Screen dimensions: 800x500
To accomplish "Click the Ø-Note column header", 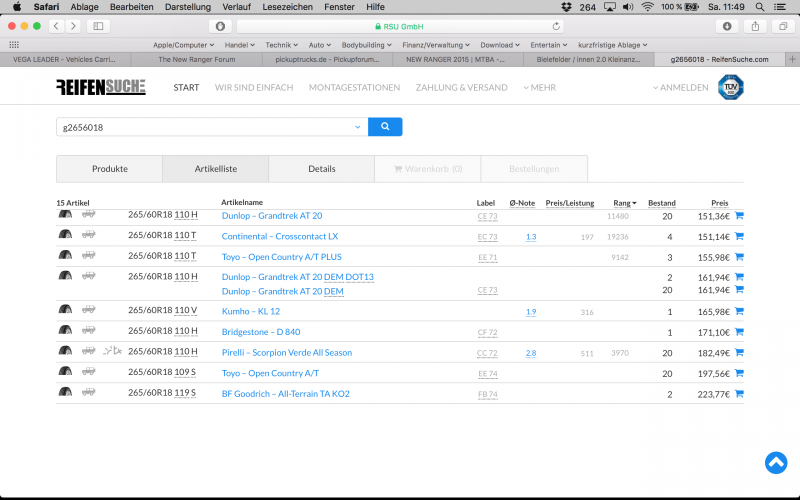I will pos(522,203).
